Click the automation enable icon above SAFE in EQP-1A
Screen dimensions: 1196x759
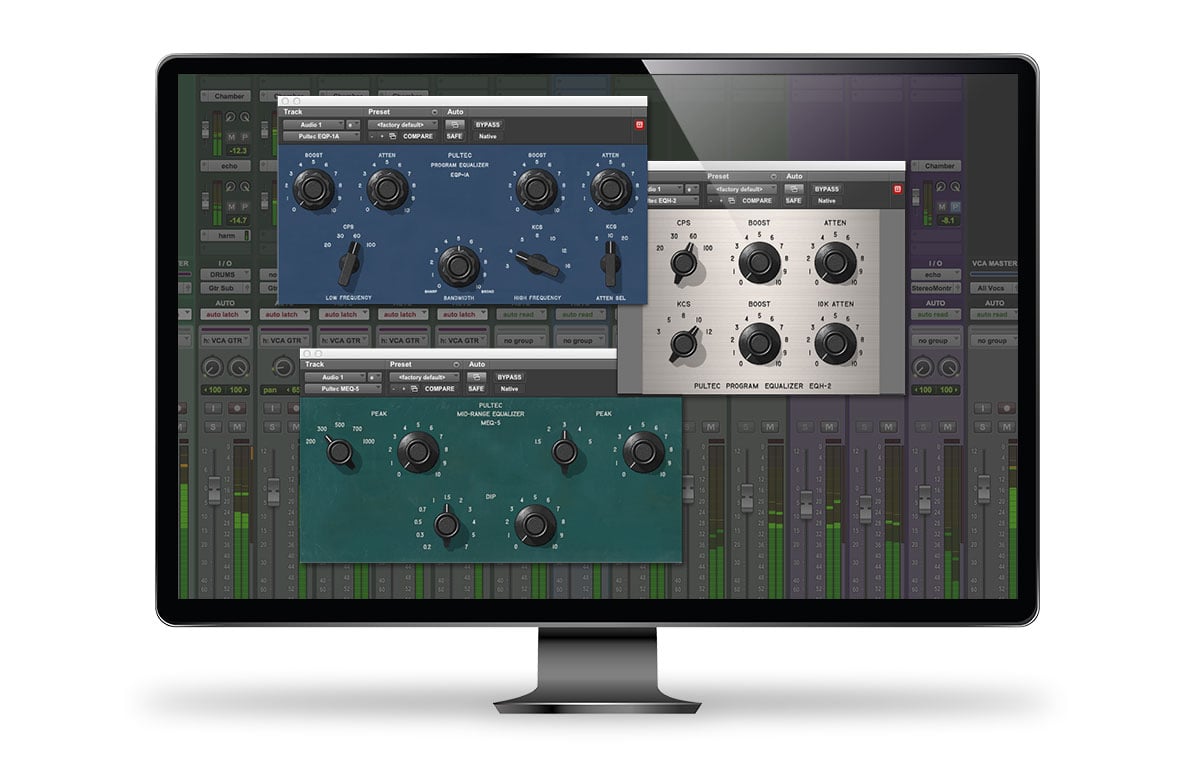click(454, 125)
